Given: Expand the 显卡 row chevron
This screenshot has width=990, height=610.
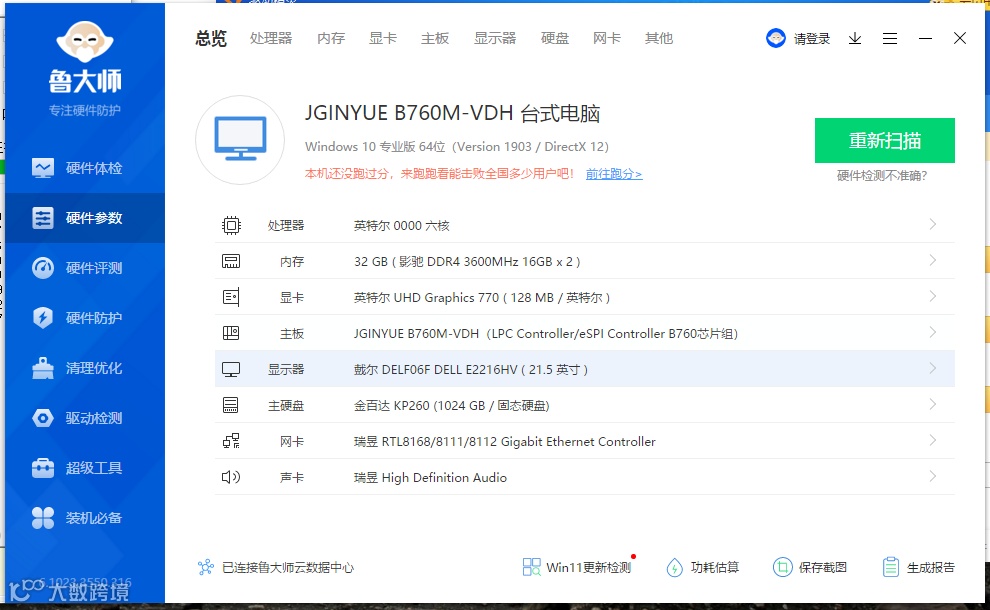Looking at the screenshot, I should (x=933, y=296).
